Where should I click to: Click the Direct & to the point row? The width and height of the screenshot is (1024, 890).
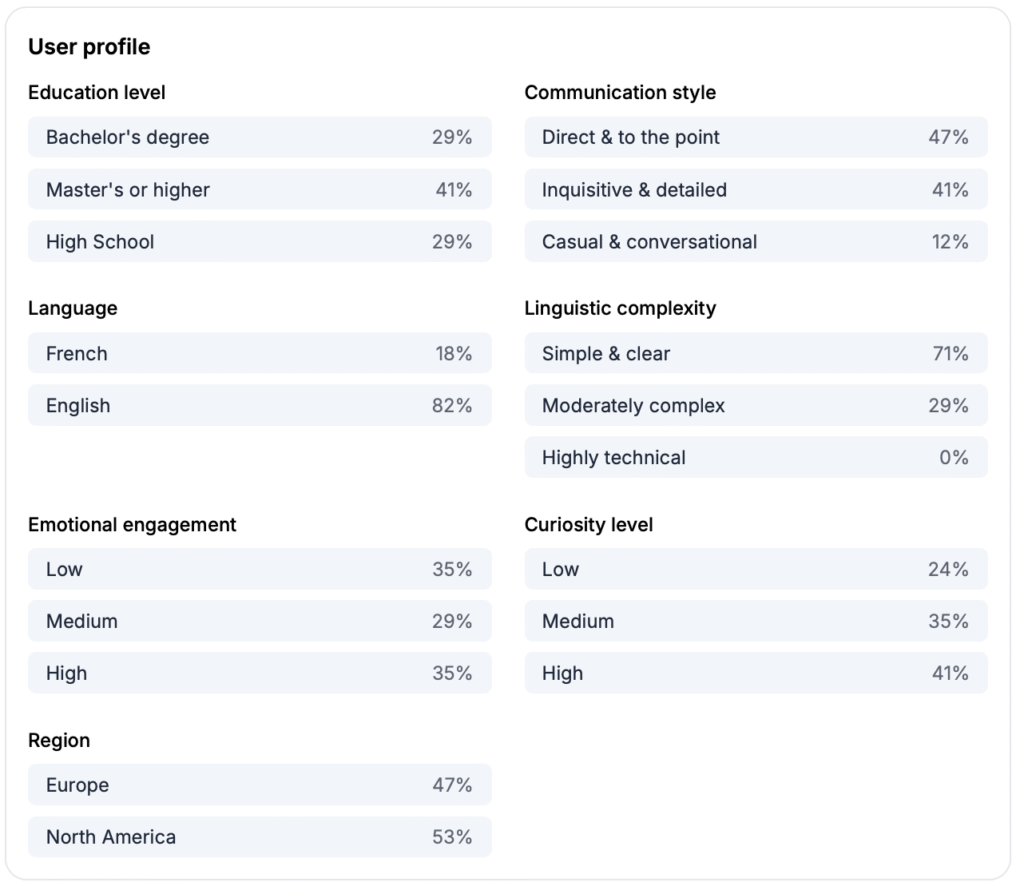point(755,137)
